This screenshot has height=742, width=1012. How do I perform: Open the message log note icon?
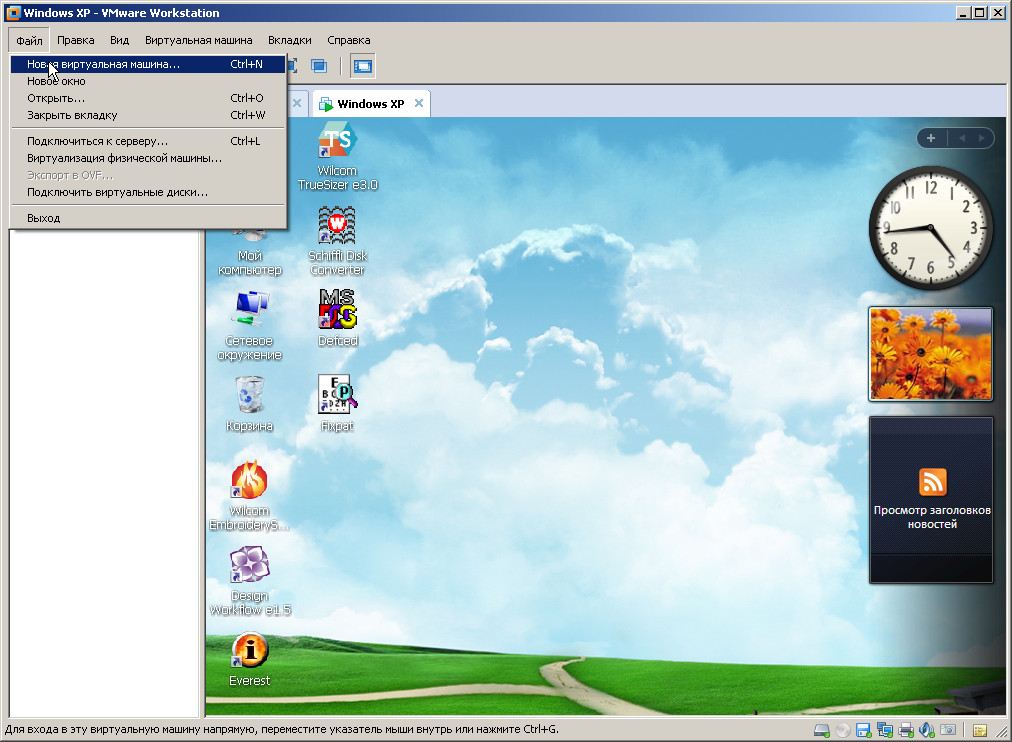coord(980,730)
